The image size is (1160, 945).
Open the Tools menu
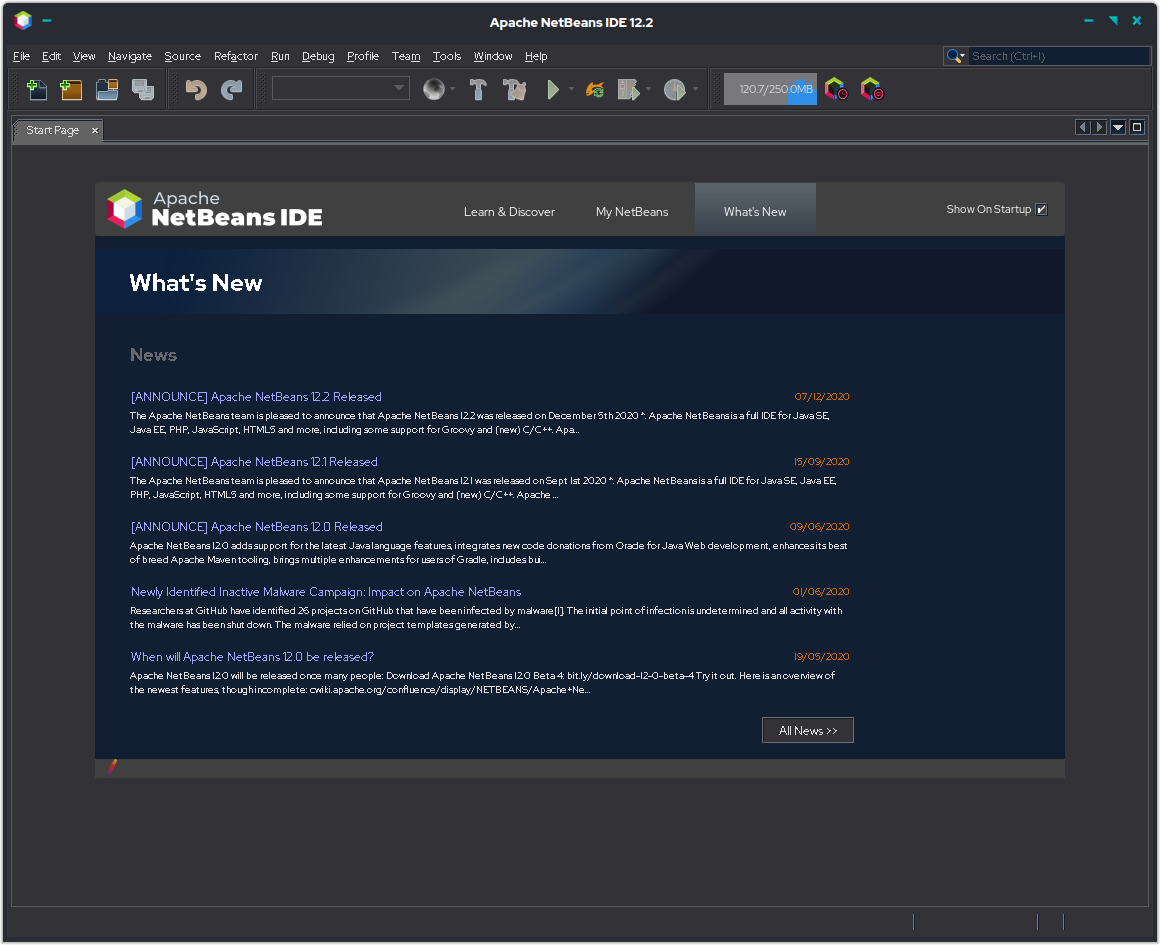click(x=446, y=56)
